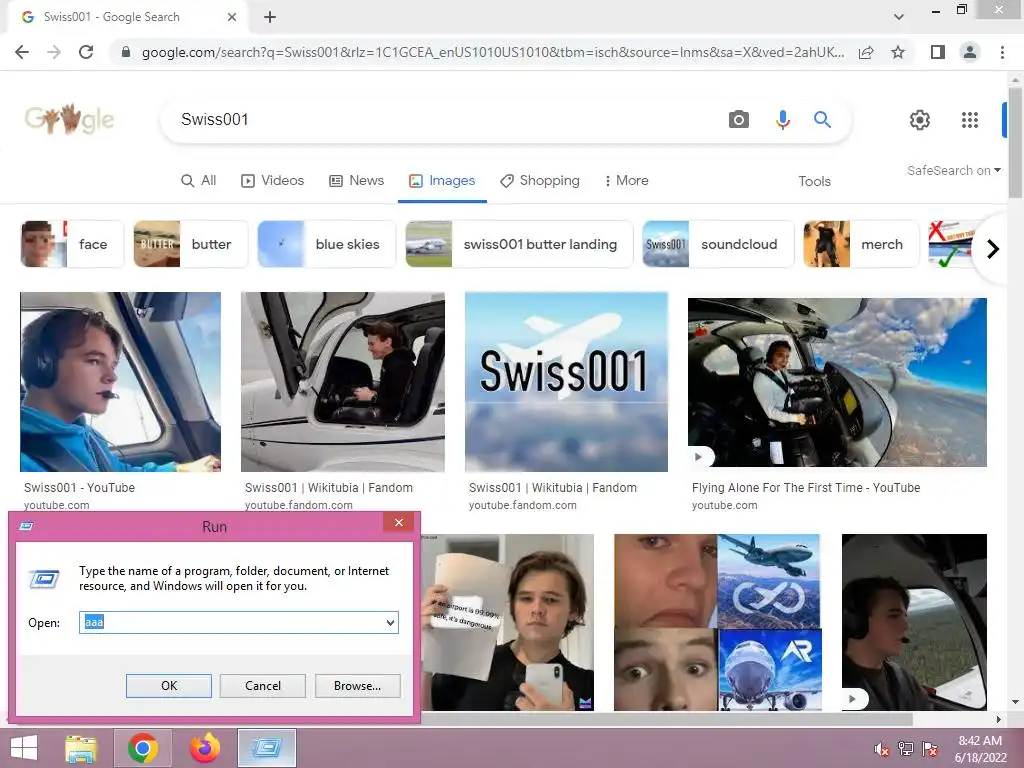Select the Run window taskbar button
Viewport: 1024px width, 768px height.
266,748
